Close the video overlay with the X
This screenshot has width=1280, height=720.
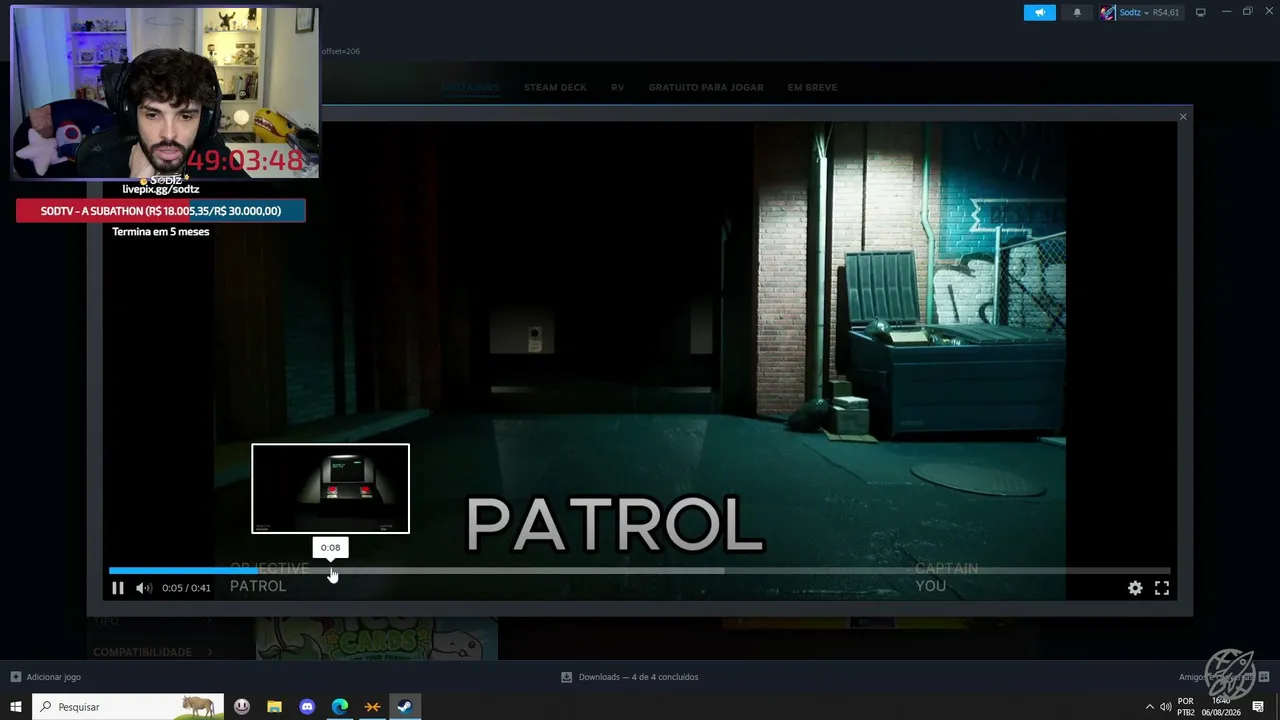[1183, 117]
